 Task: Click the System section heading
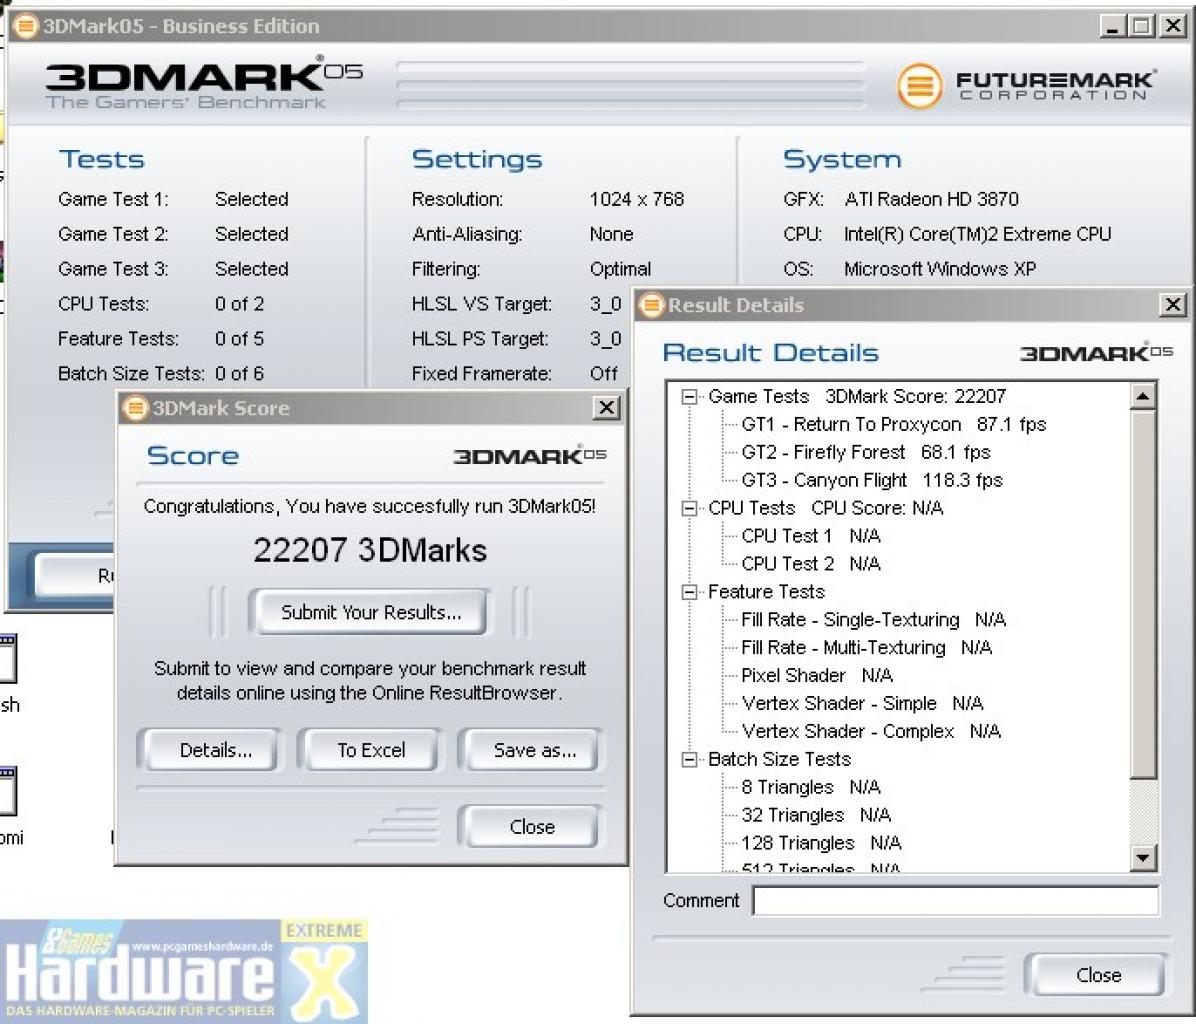(842, 159)
